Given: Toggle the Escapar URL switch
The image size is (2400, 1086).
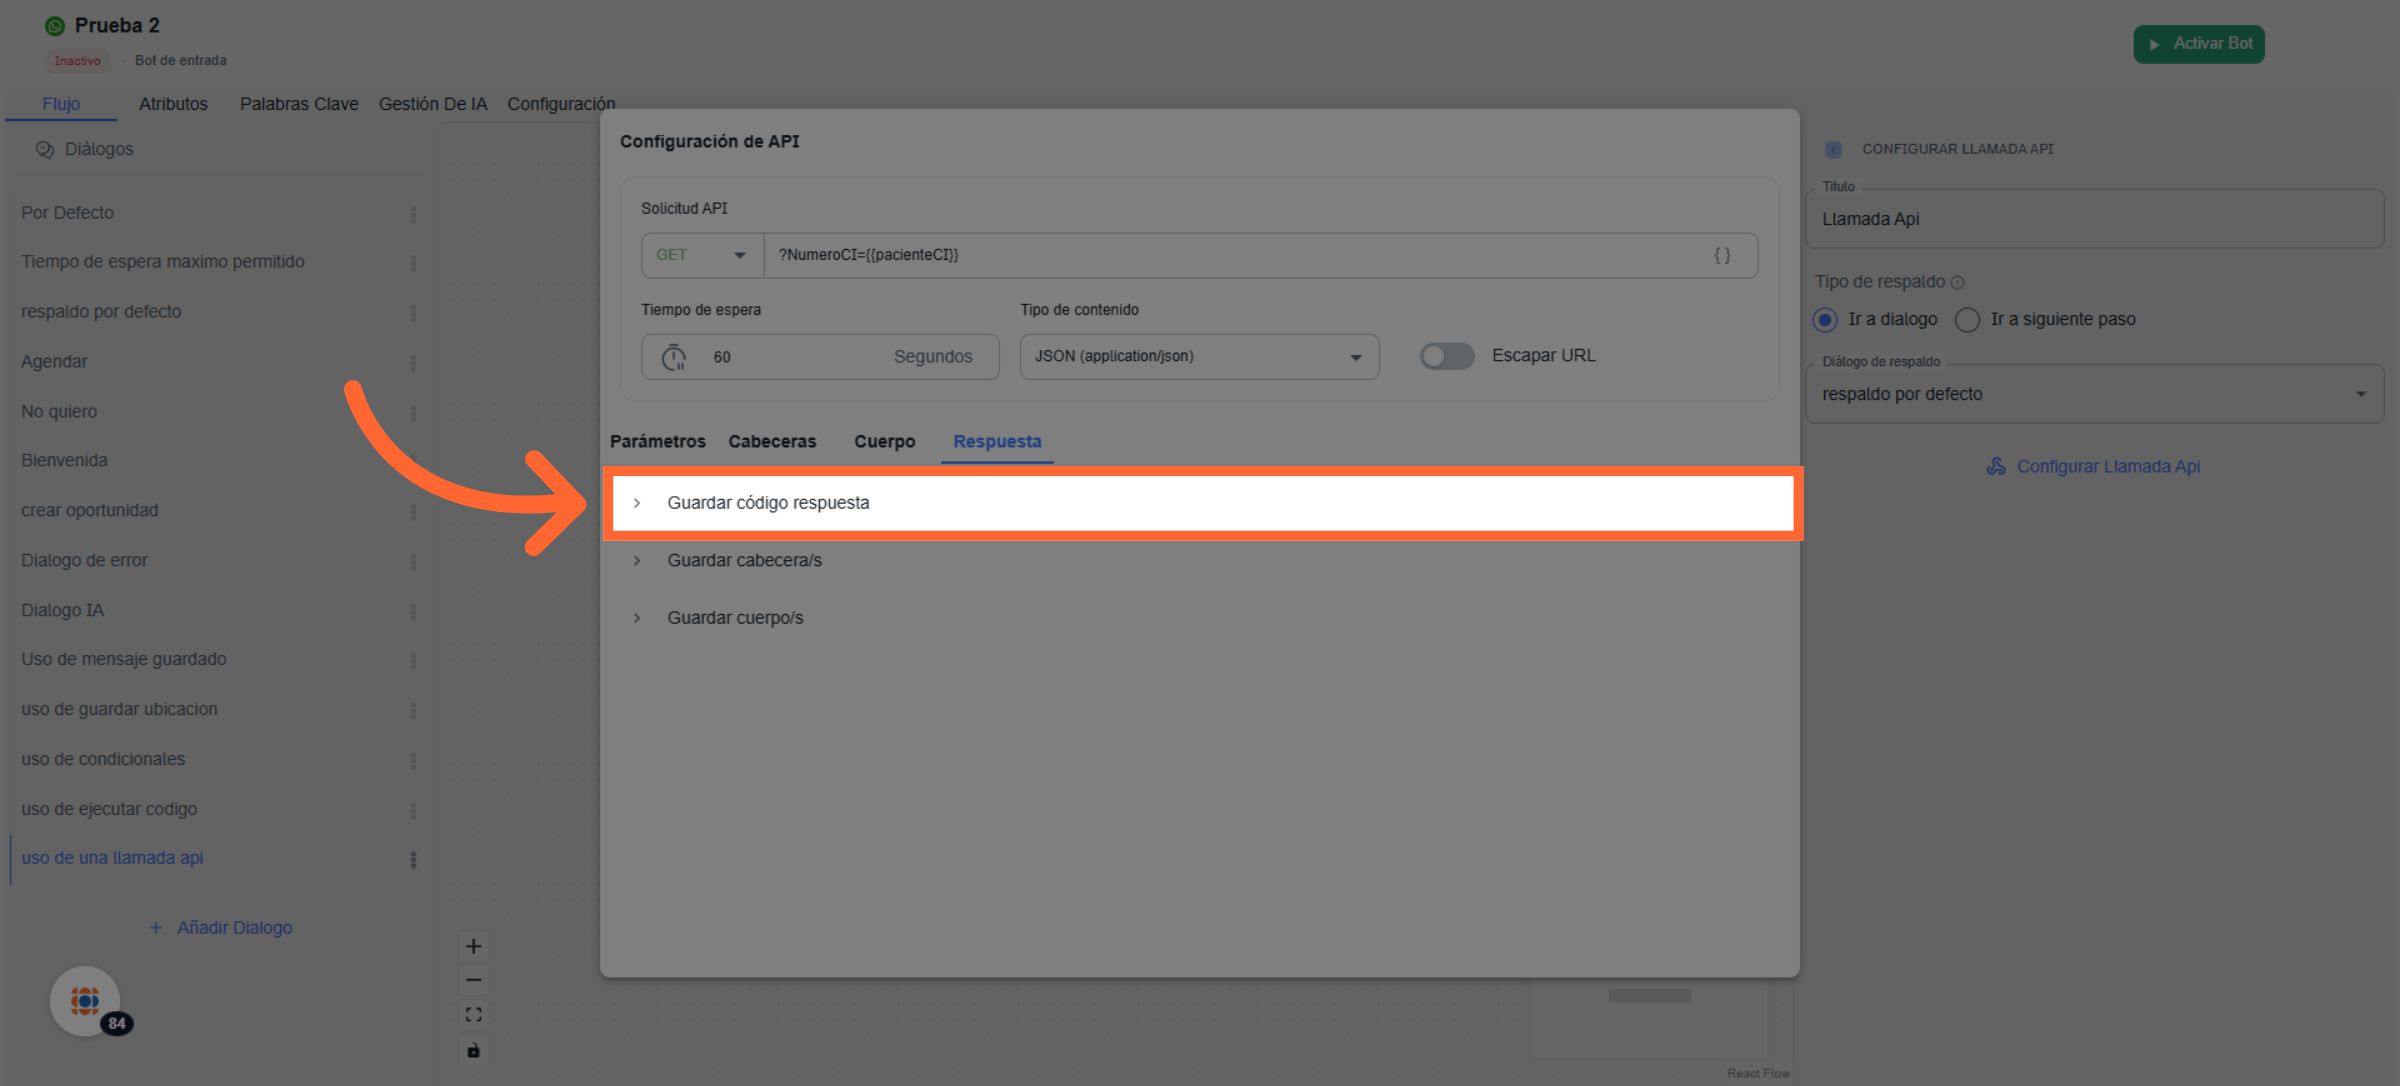Looking at the screenshot, I should pyautogui.click(x=1446, y=356).
